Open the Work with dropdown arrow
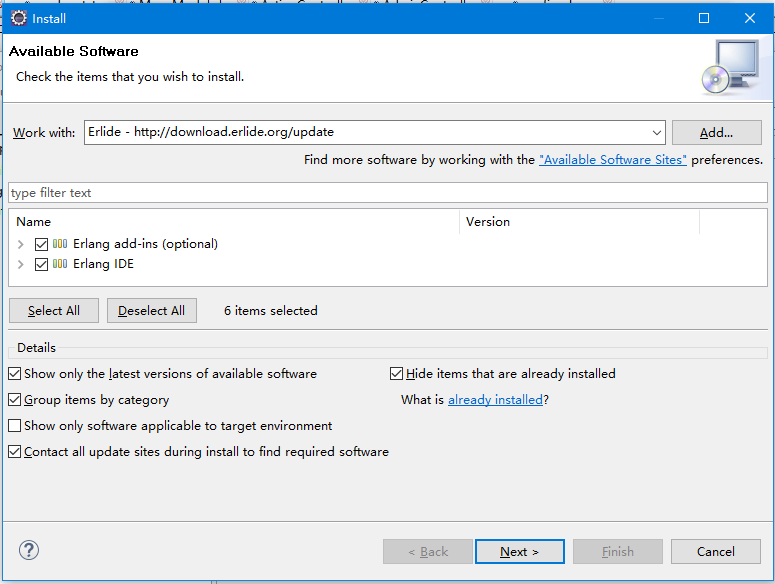This screenshot has height=584, width=775. 656,132
